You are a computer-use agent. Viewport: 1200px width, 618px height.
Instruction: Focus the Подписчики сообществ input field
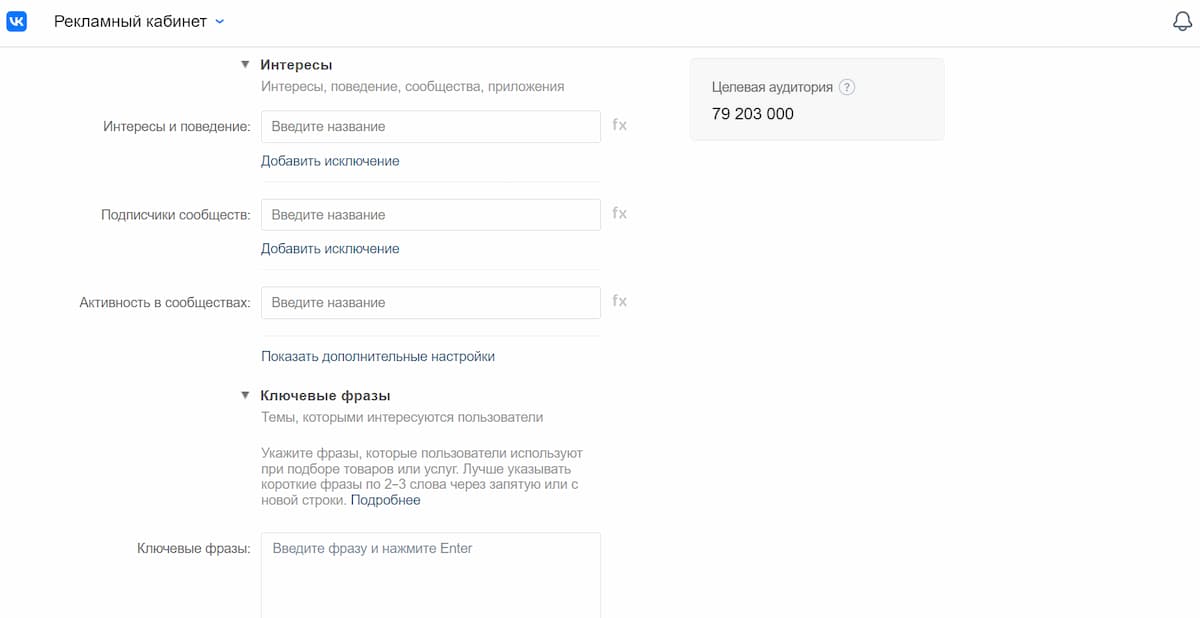[x=430, y=215]
